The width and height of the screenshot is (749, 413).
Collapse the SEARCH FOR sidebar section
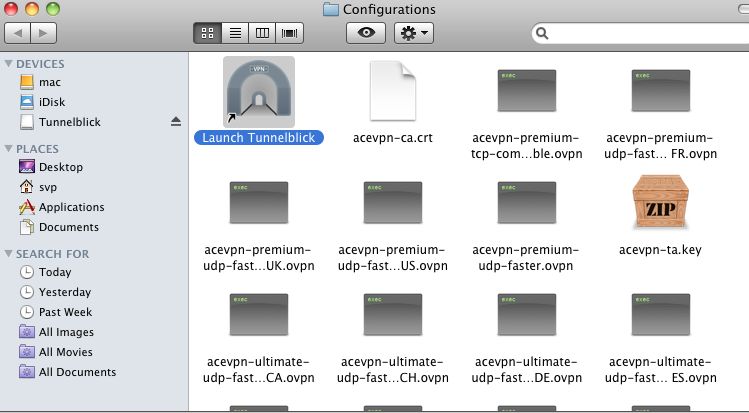click(8, 254)
